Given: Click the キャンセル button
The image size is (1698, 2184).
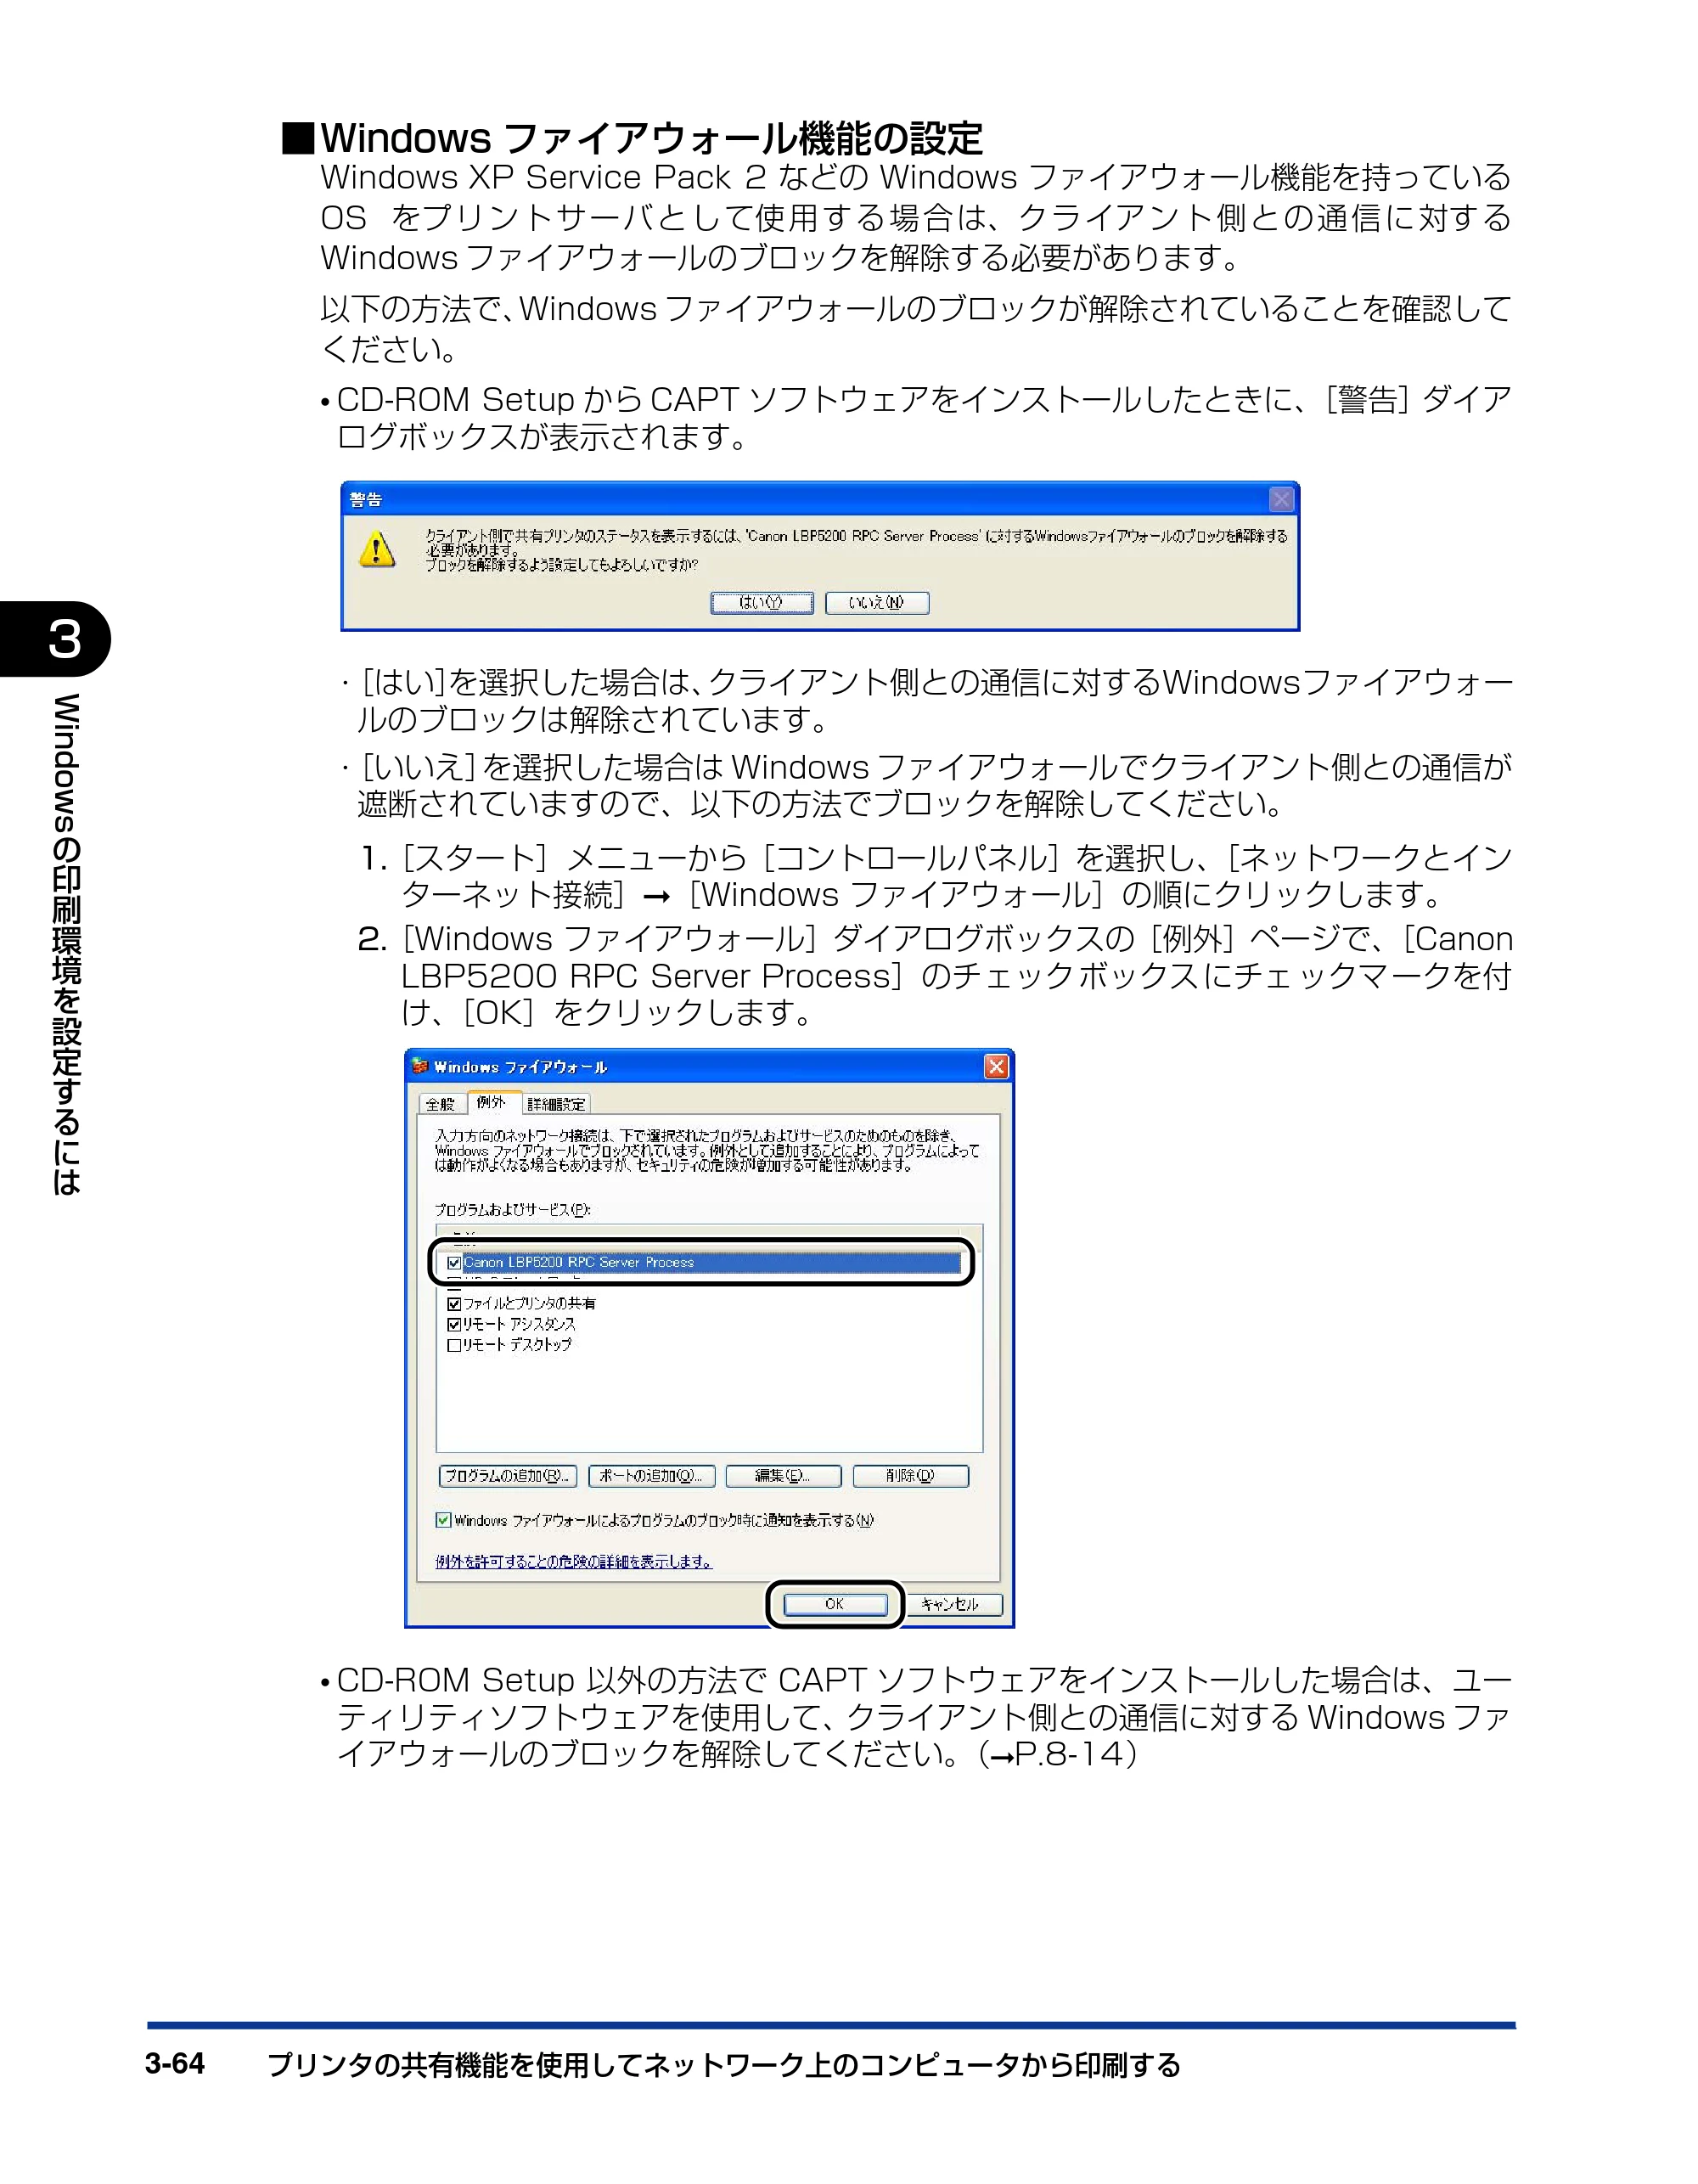Looking at the screenshot, I should pyautogui.click(x=951, y=1604).
